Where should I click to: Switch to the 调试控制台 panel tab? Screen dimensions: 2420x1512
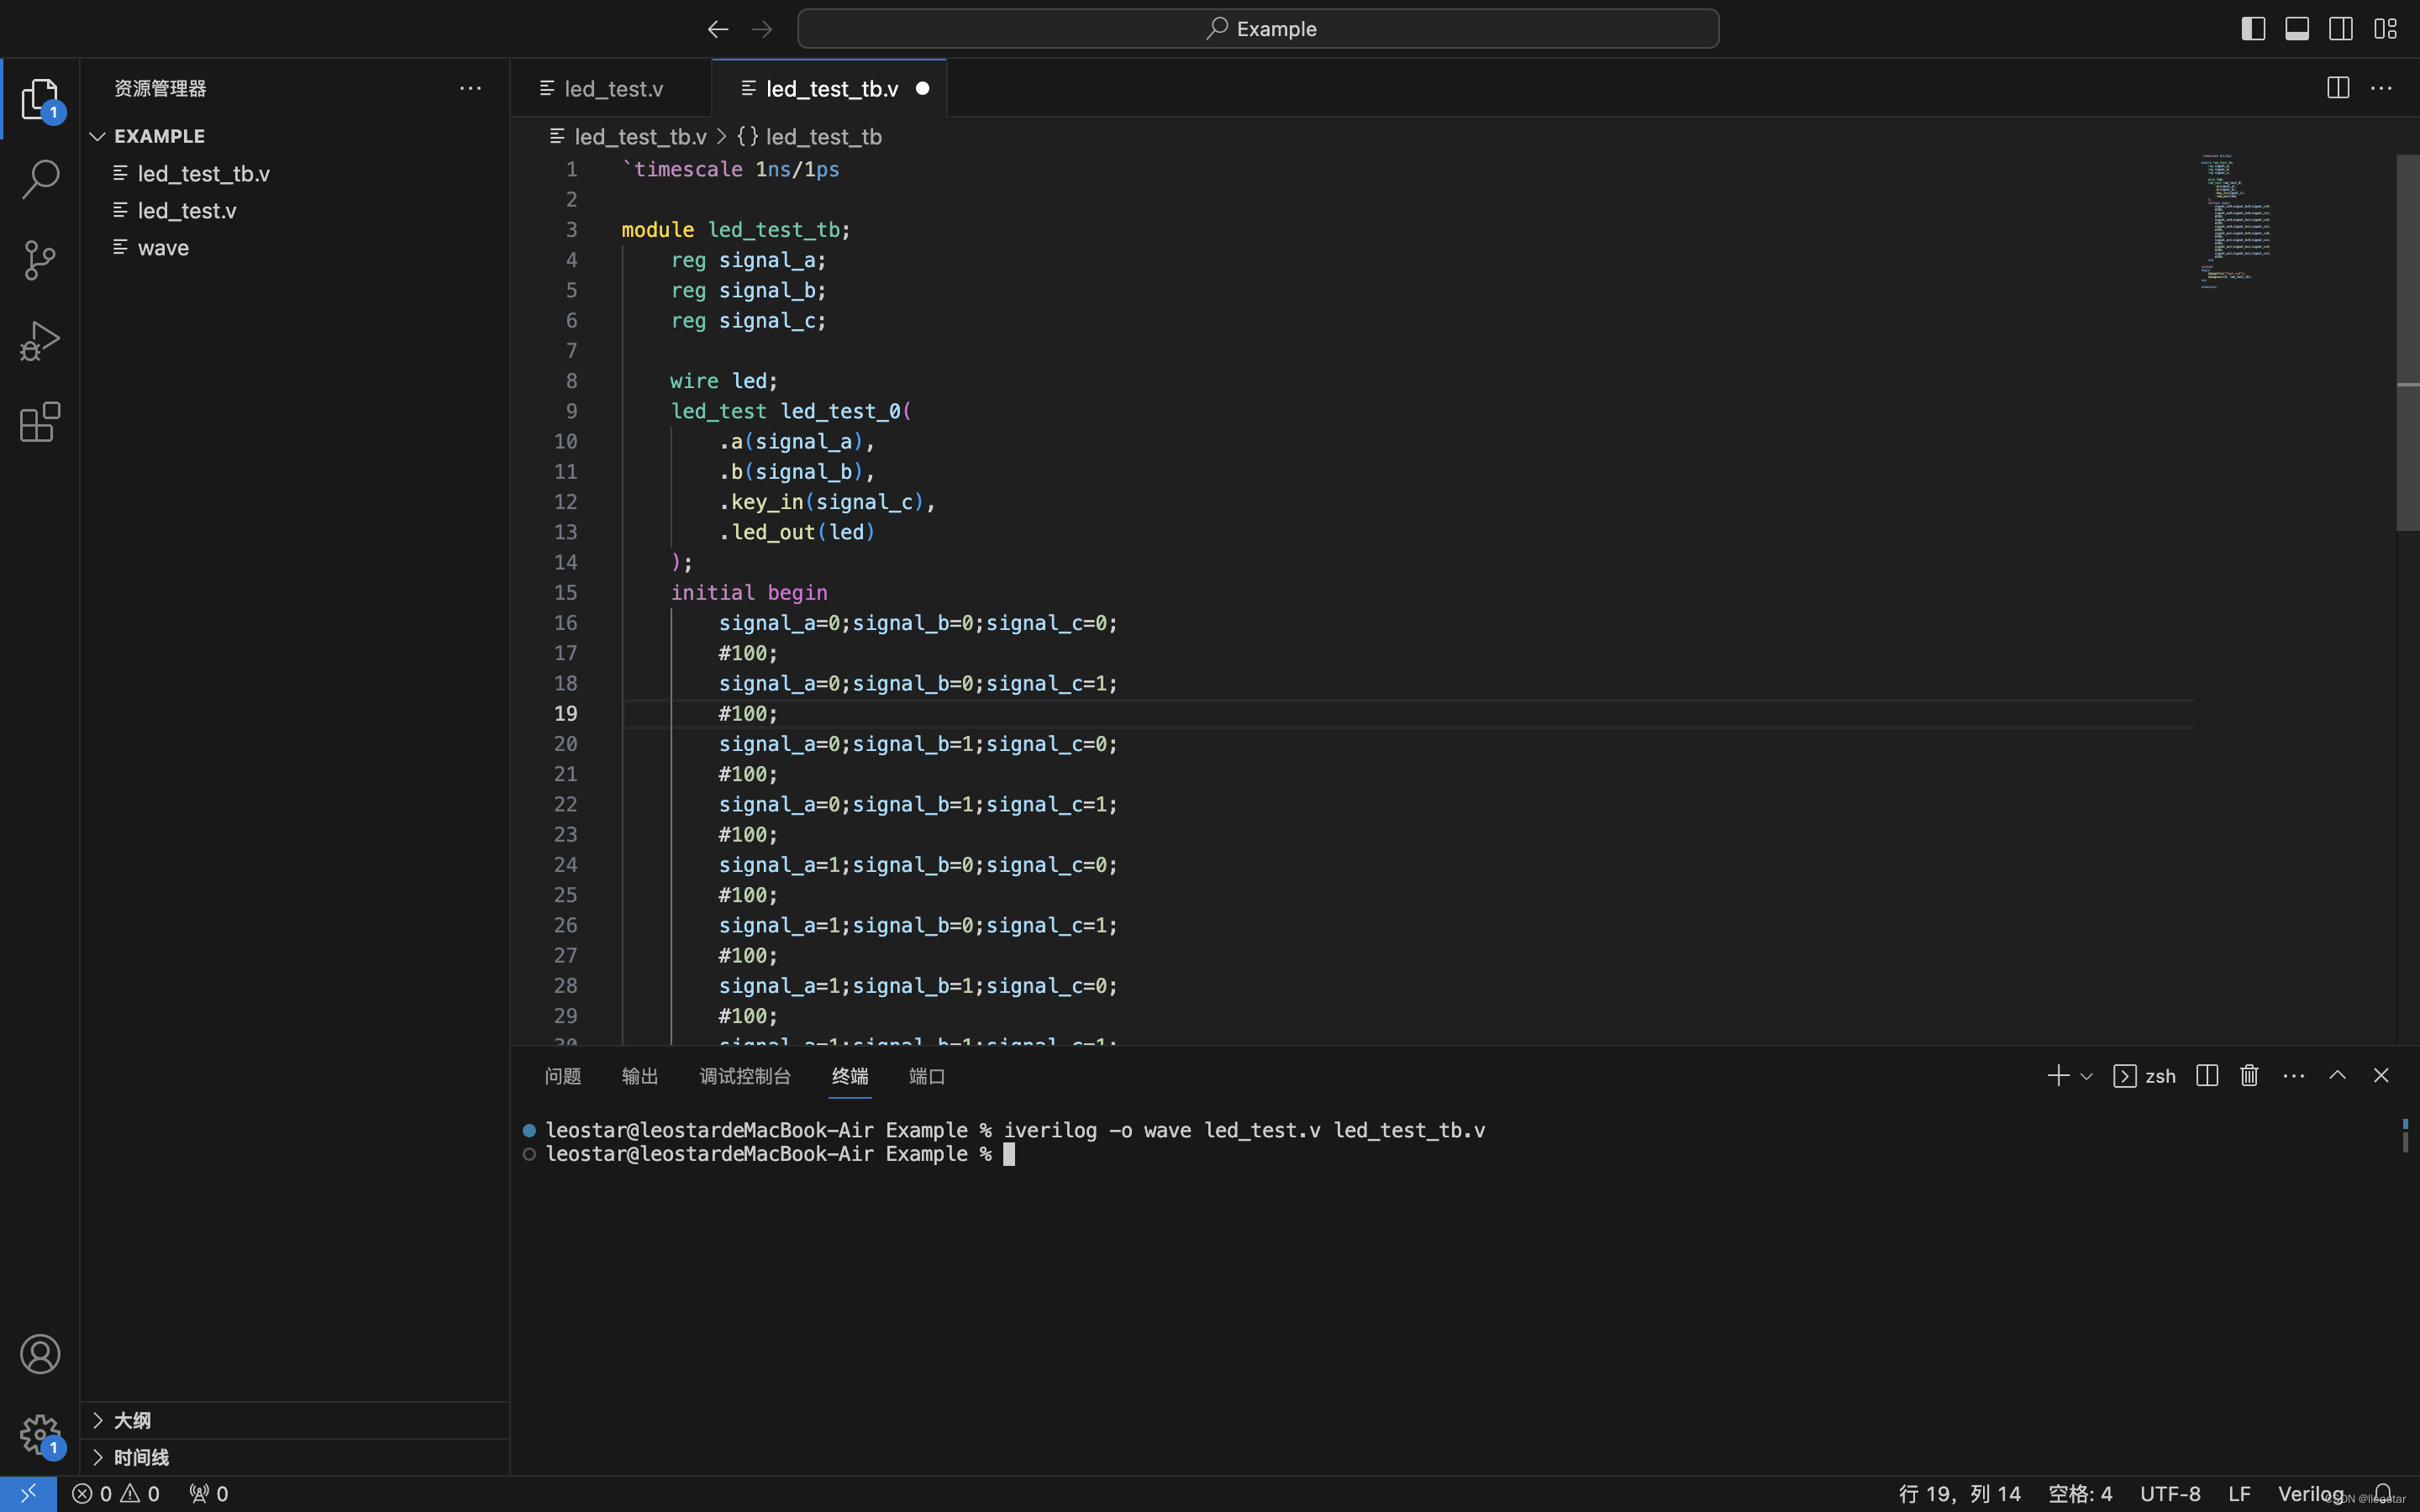745,1076
